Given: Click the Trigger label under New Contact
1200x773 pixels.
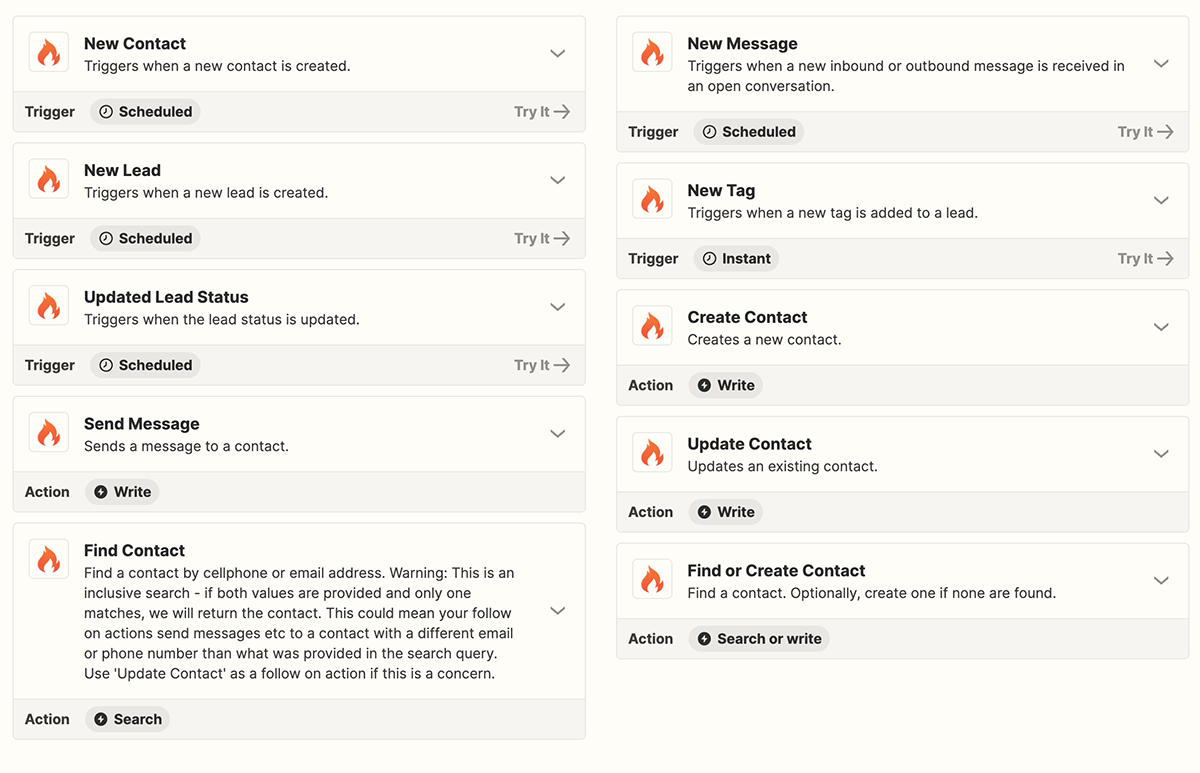Looking at the screenshot, I should click(50, 112).
